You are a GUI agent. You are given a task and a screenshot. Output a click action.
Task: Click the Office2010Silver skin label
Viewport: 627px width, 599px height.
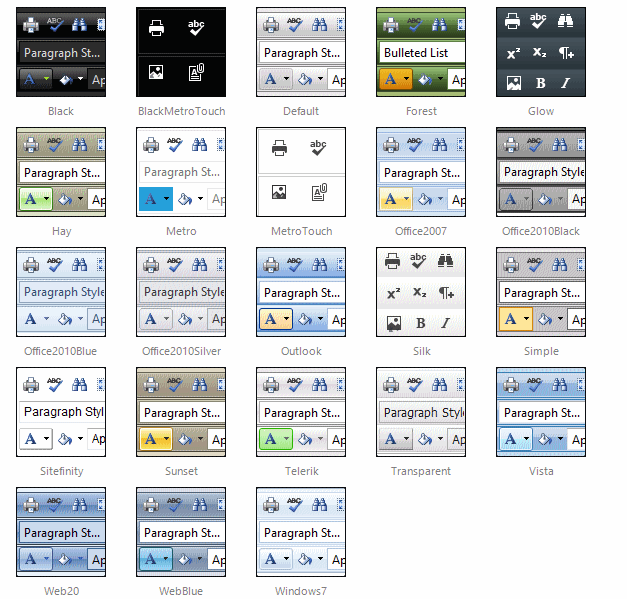point(182,351)
